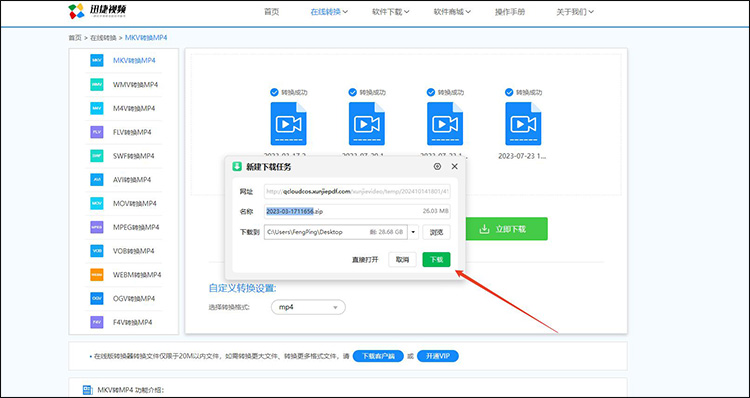
Task: Go to 首页 in top navigation
Action: pyautogui.click(x=271, y=12)
